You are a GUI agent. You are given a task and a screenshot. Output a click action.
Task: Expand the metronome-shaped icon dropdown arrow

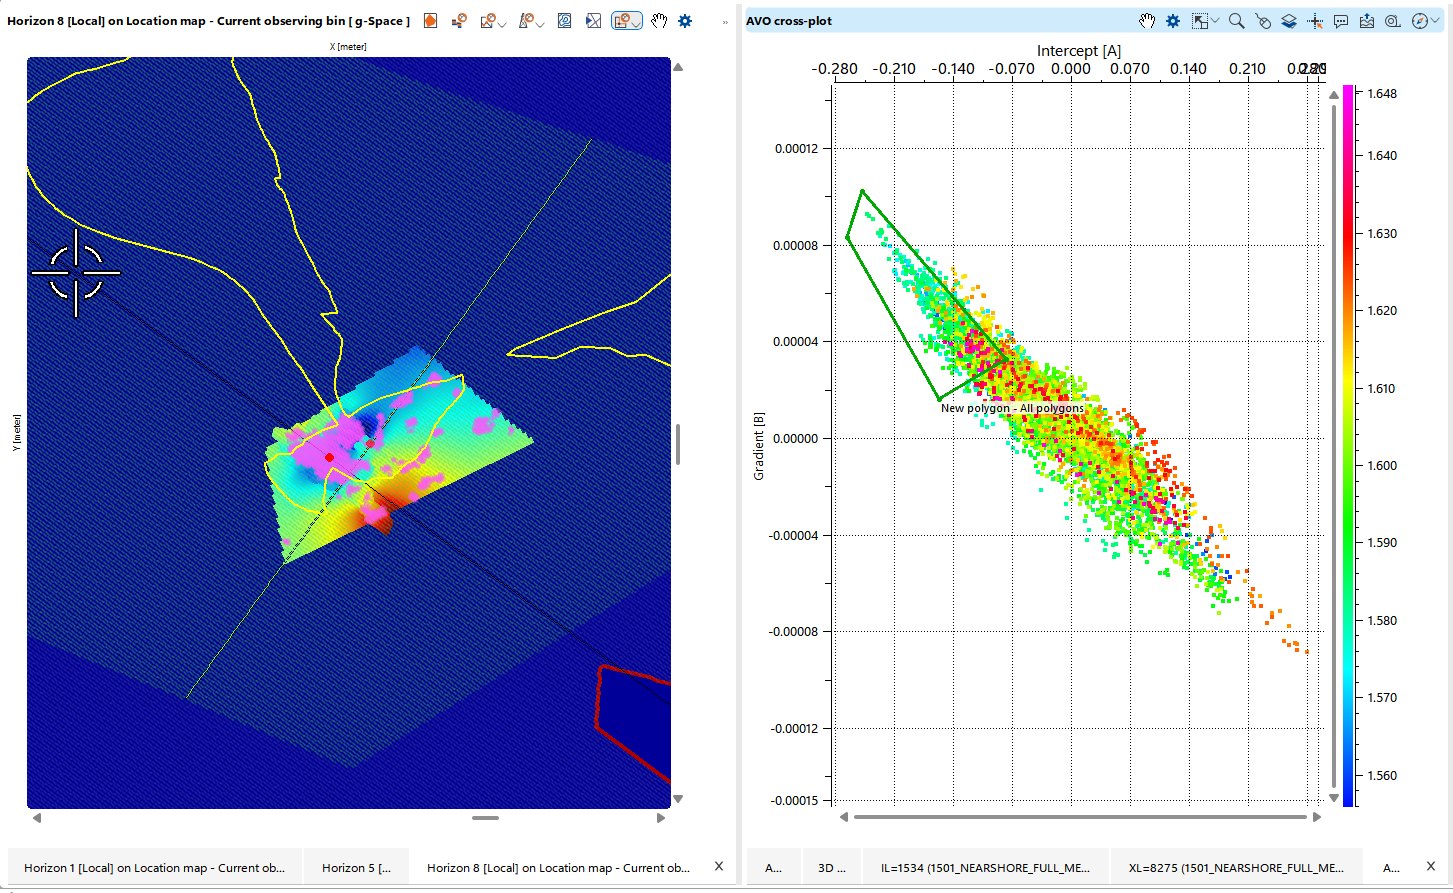click(x=540, y=22)
